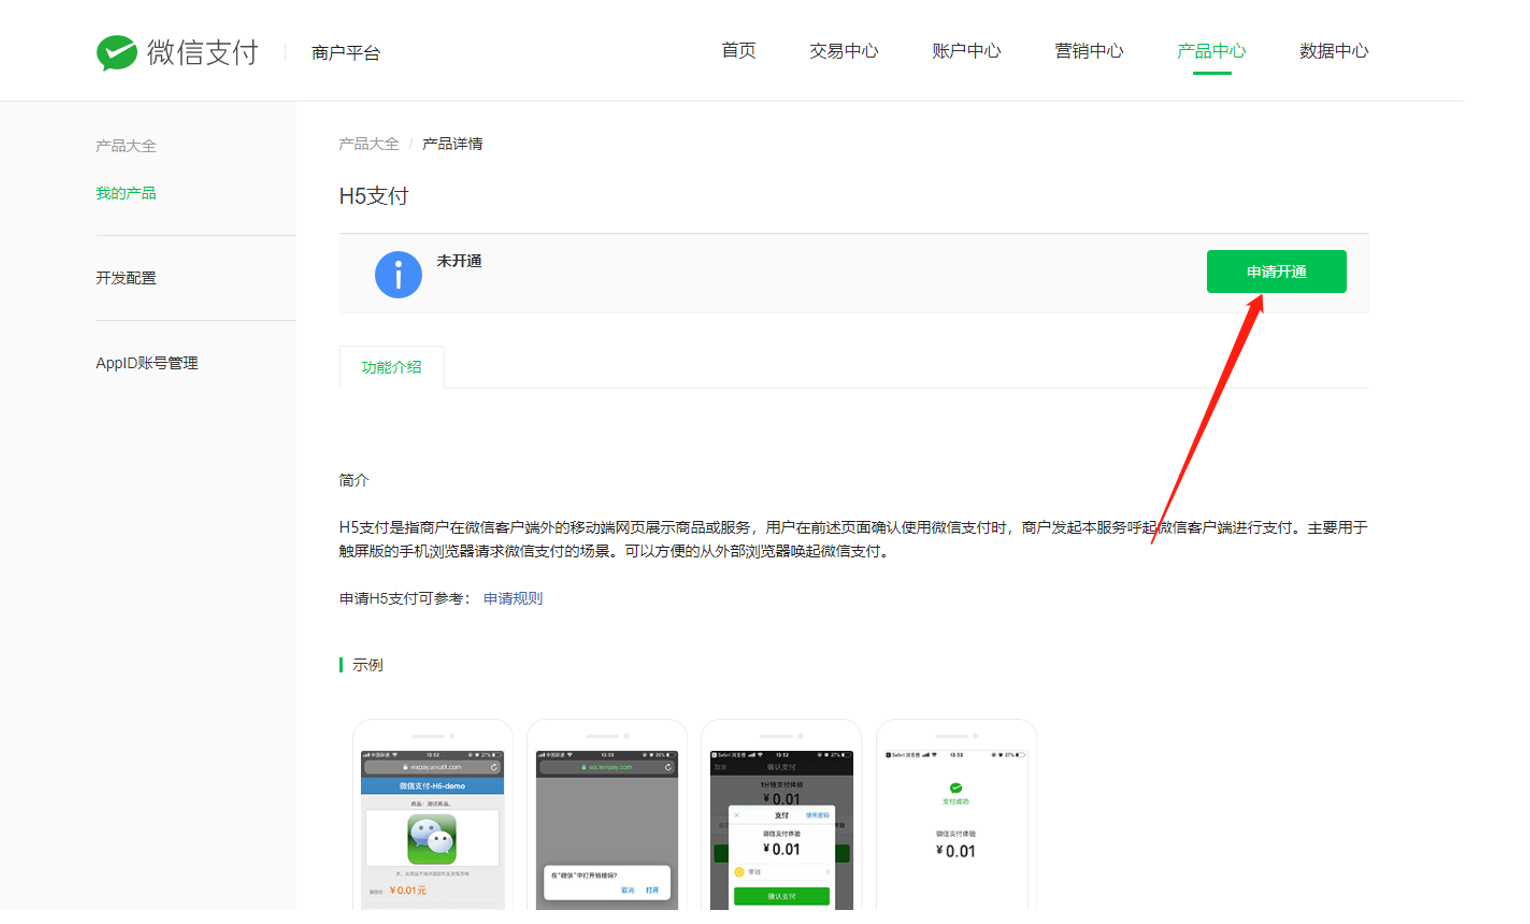Open AppID账号管理 in the sidebar
This screenshot has width=1530, height=924.
point(147,363)
